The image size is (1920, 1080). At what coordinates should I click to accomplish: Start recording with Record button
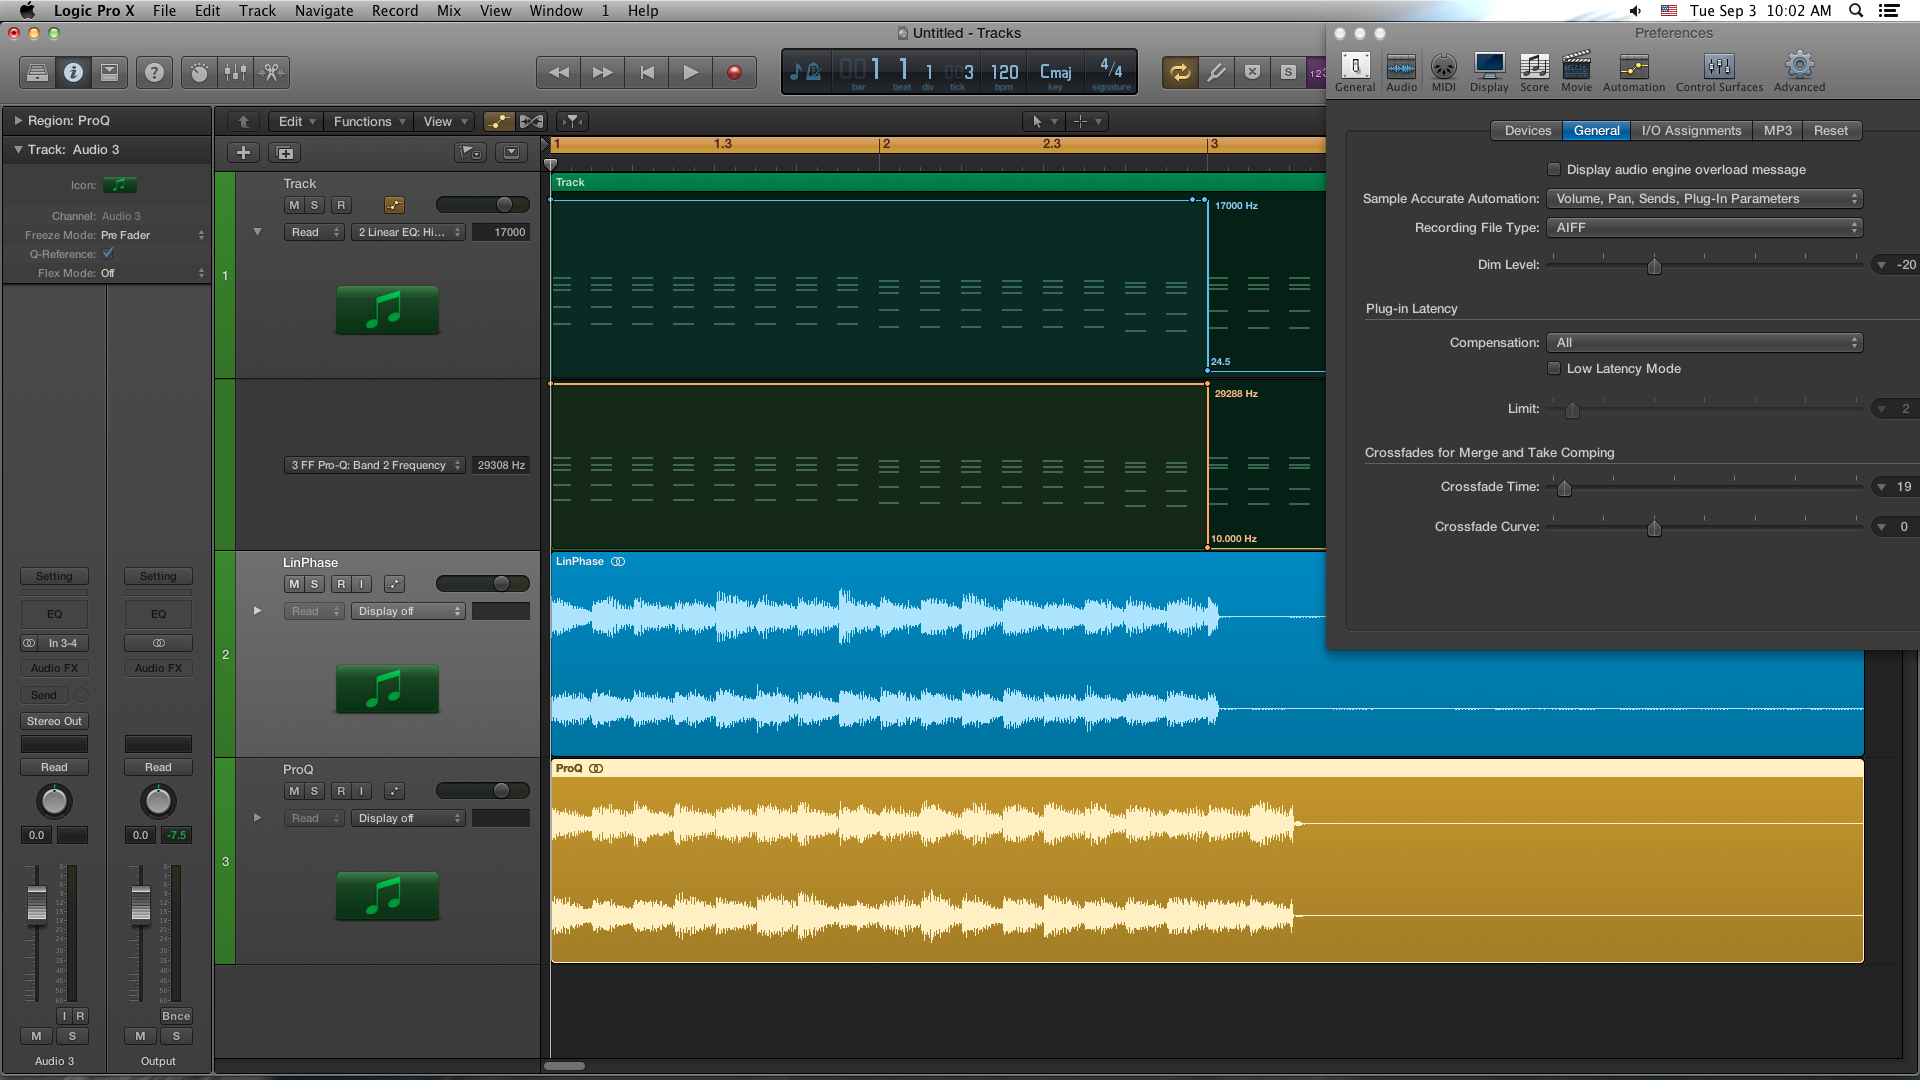point(735,72)
